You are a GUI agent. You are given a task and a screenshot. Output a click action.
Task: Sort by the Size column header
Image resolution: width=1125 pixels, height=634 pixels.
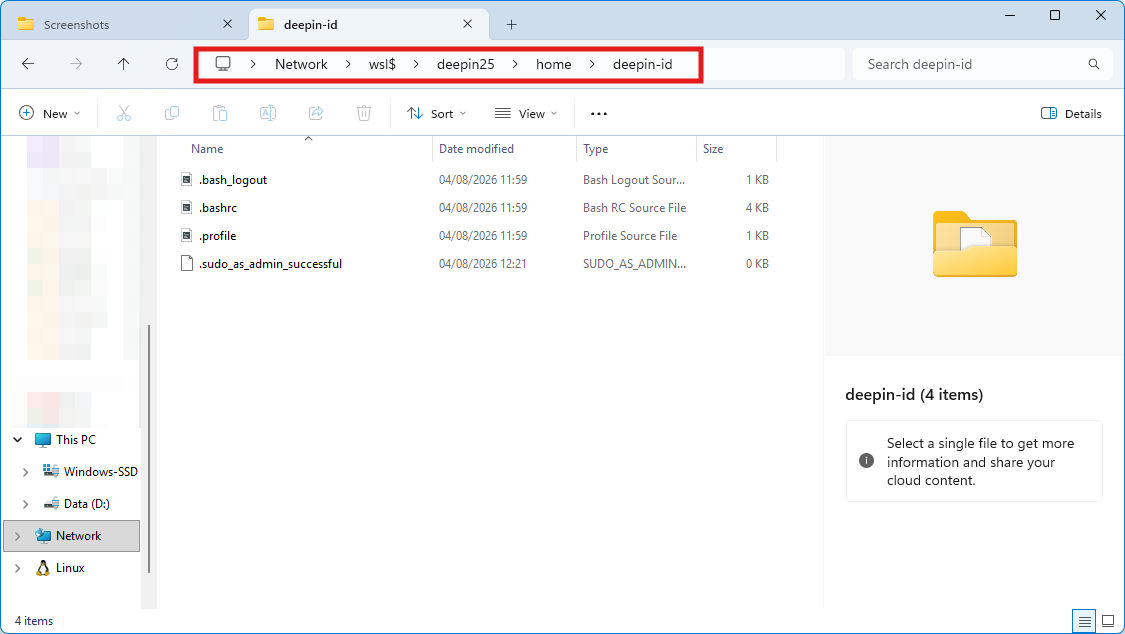pyautogui.click(x=713, y=148)
